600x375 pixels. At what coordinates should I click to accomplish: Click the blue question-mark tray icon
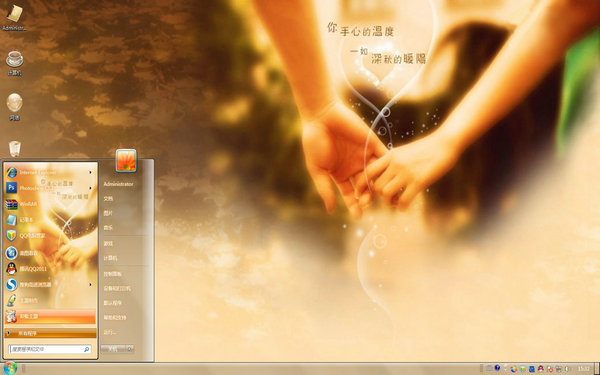497,368
